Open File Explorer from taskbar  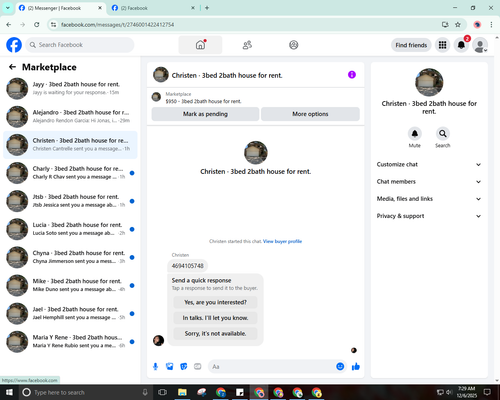[x=182, y=392]
